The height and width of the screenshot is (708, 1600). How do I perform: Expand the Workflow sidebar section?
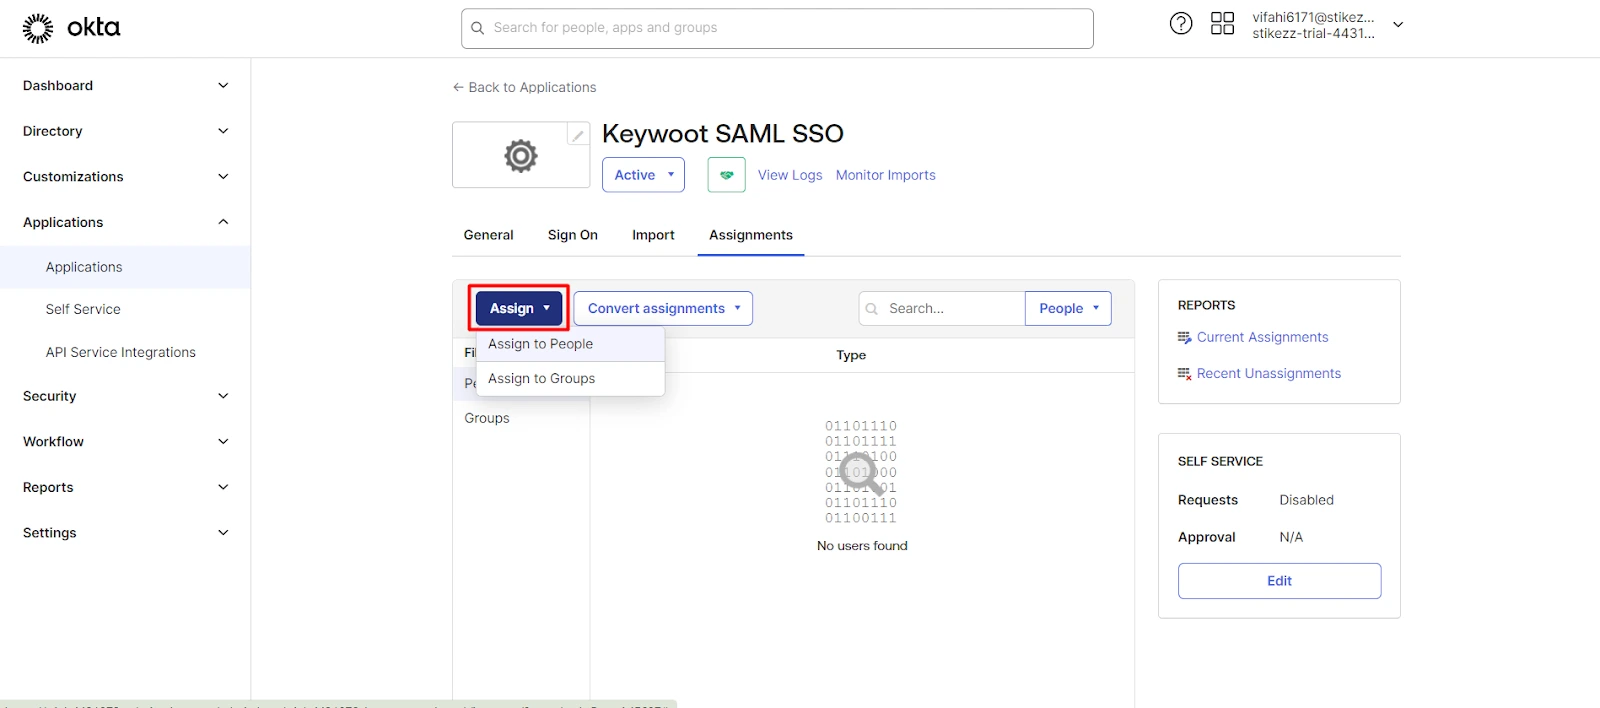223,442
